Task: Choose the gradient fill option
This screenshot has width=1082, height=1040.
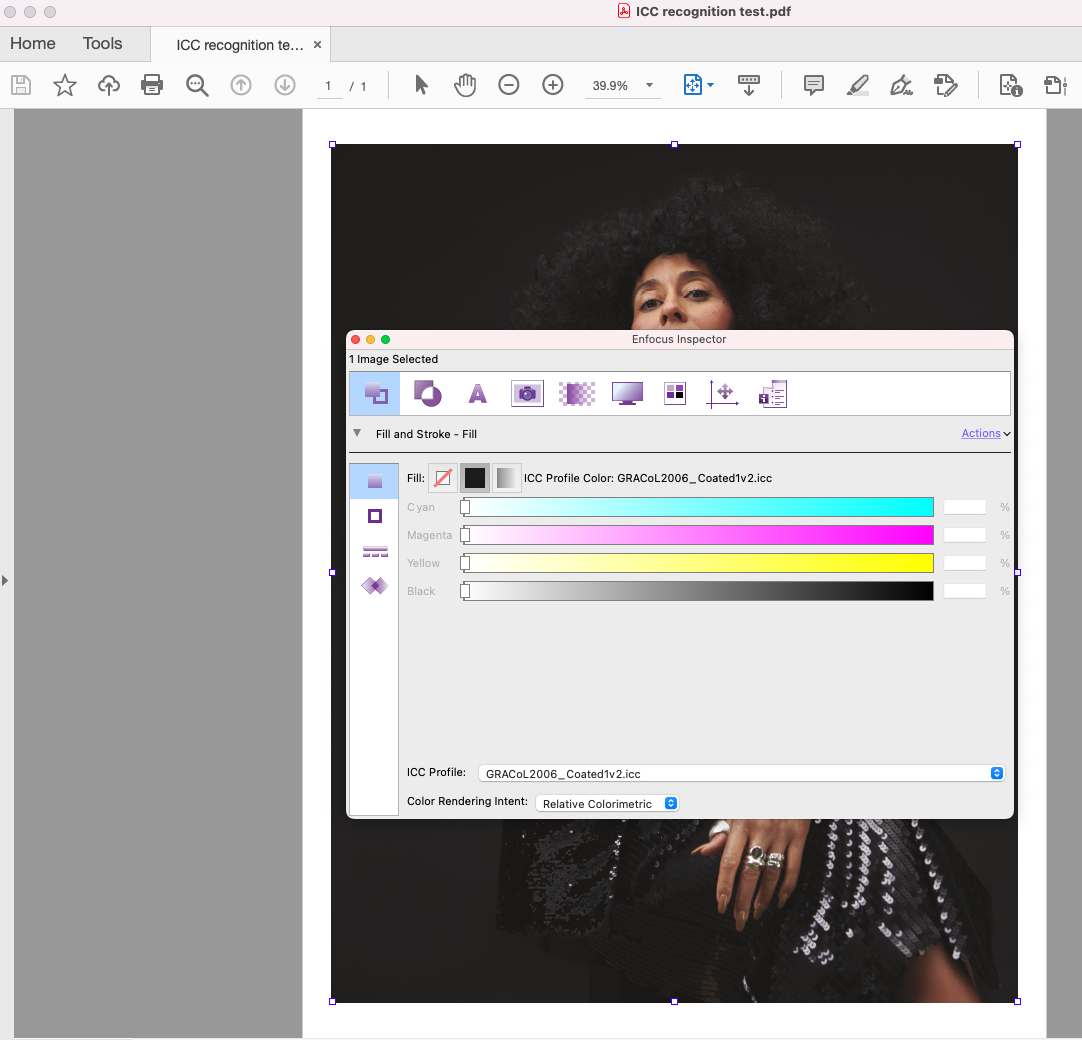Action: coord(507,478)
